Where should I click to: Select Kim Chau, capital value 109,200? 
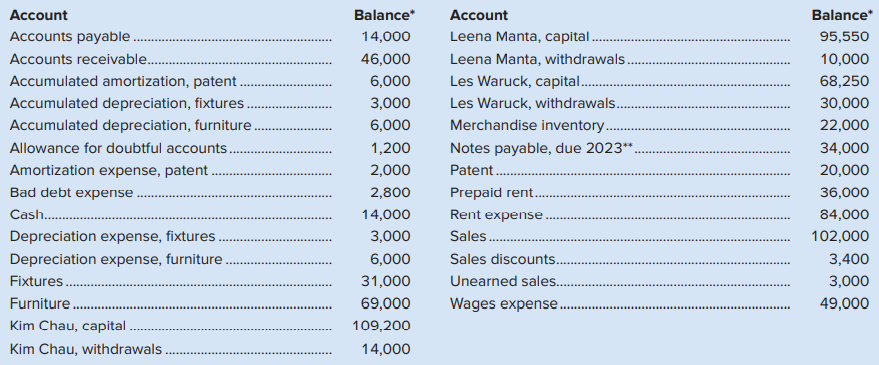click(381, 326)
